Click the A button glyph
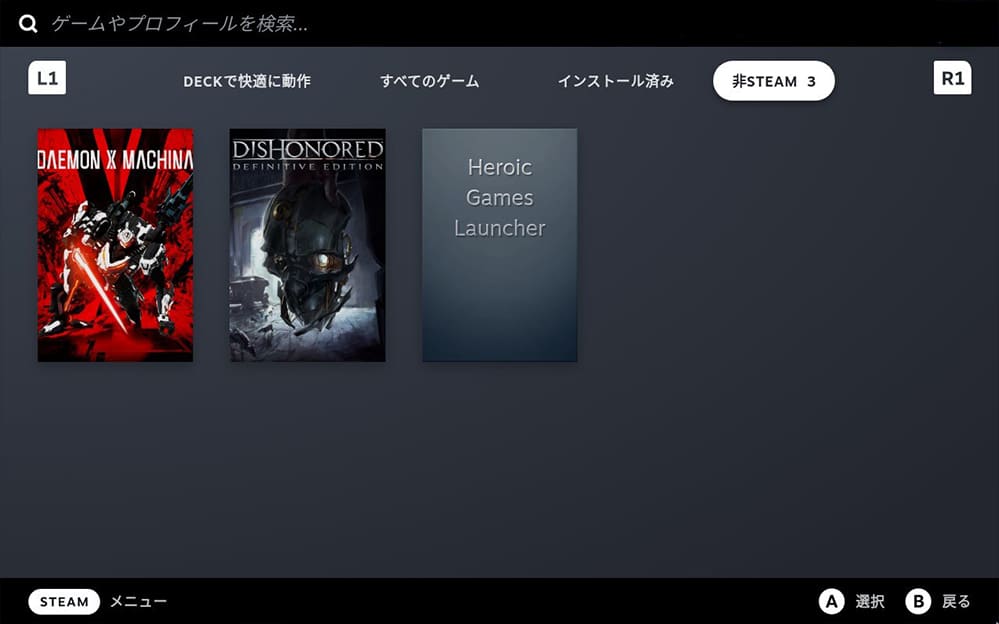Image resolution: width=999 pixels, height=624 pixels. 831,602
